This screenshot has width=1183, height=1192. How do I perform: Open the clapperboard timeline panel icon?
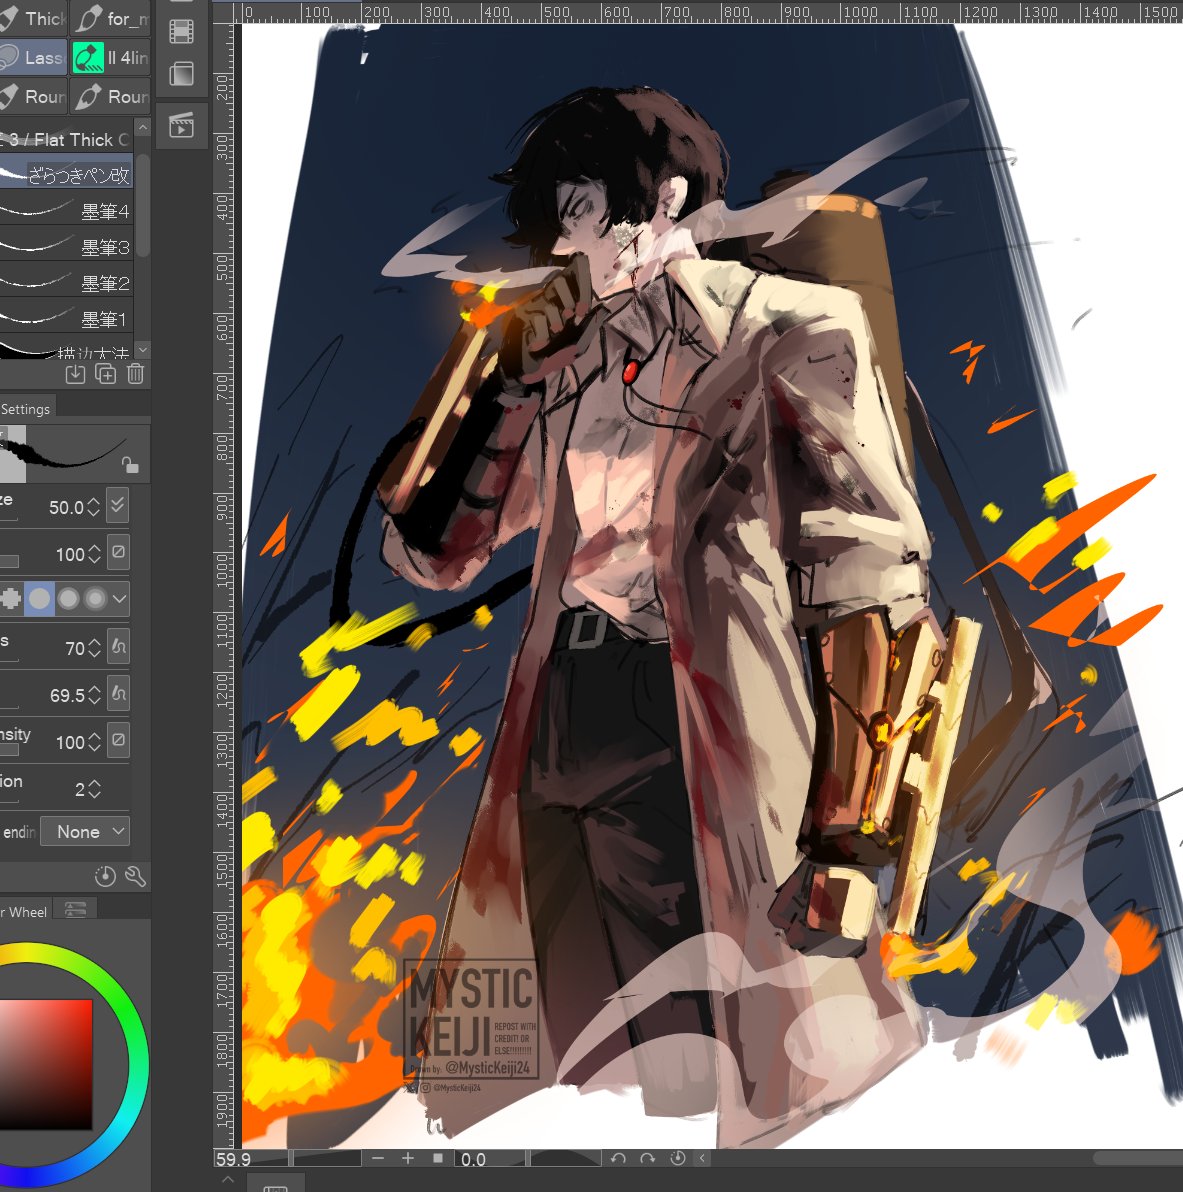pos(182,125)
